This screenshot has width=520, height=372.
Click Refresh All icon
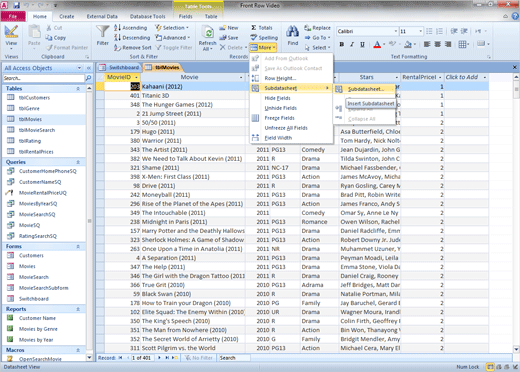pos(208,33)
